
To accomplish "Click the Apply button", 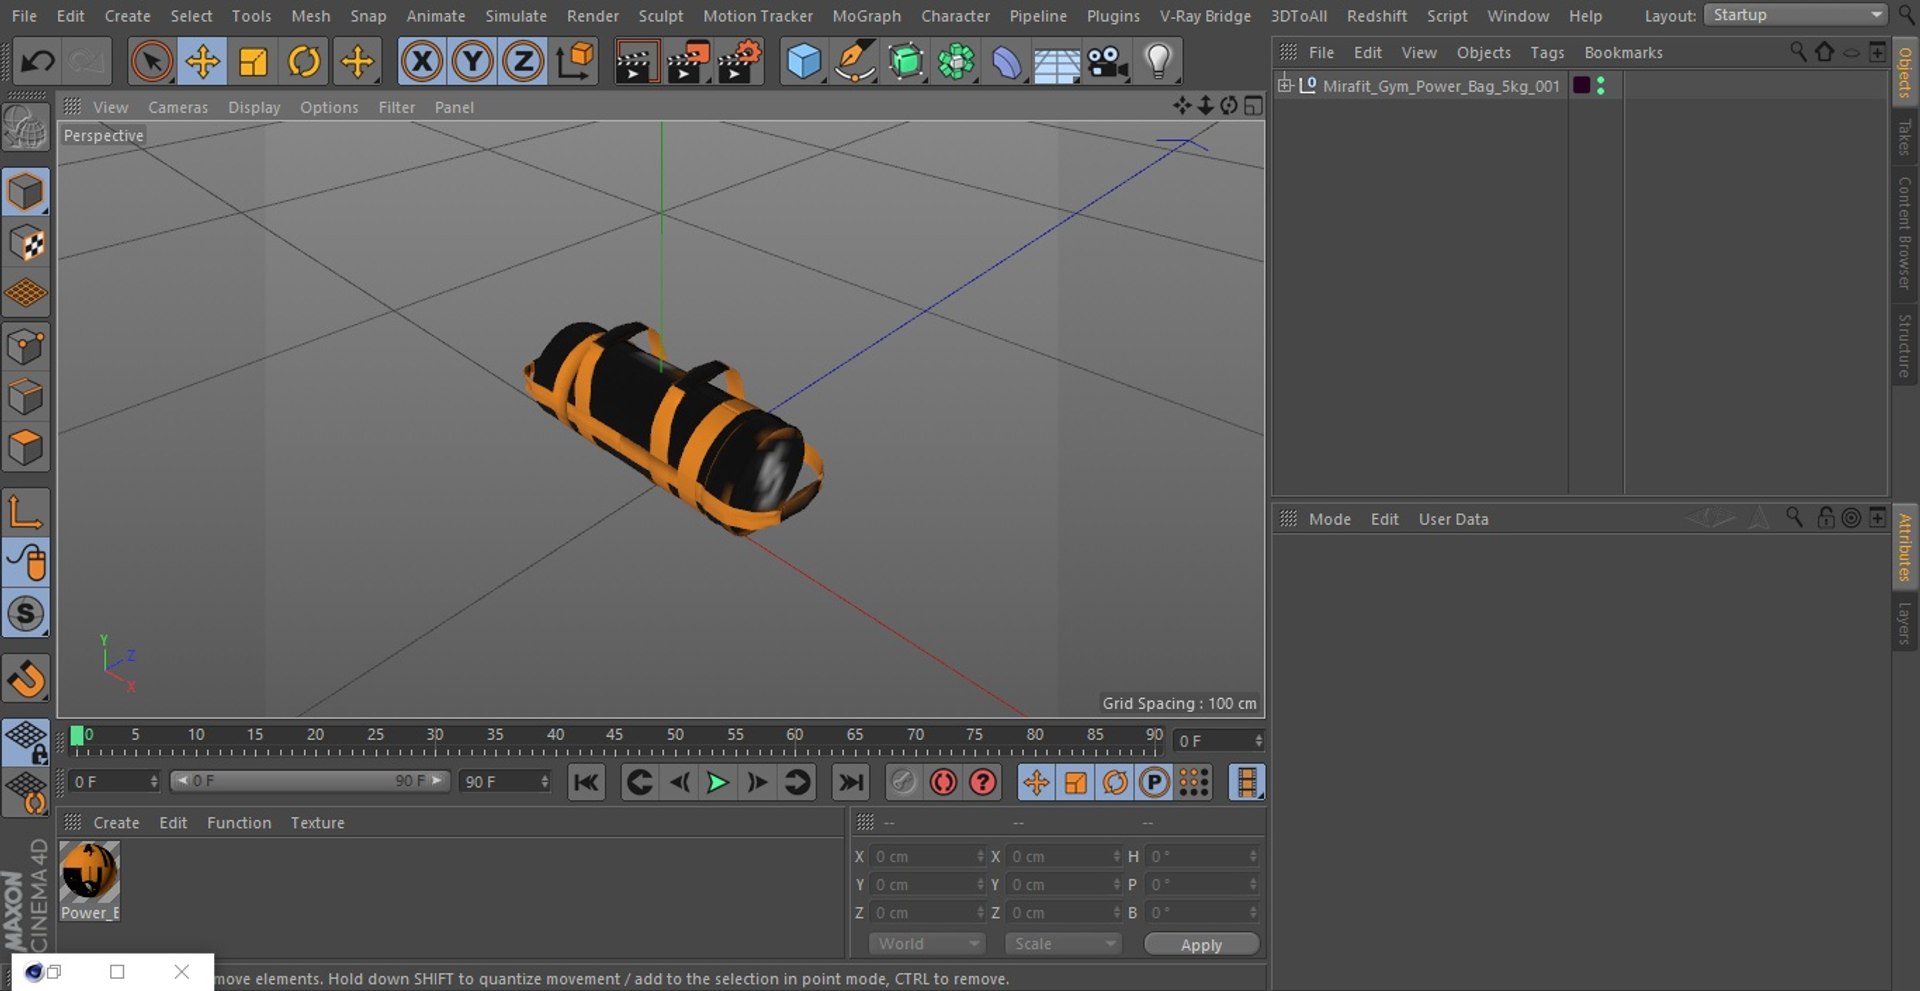I will pyautogui.click(x=1201, y=944).
